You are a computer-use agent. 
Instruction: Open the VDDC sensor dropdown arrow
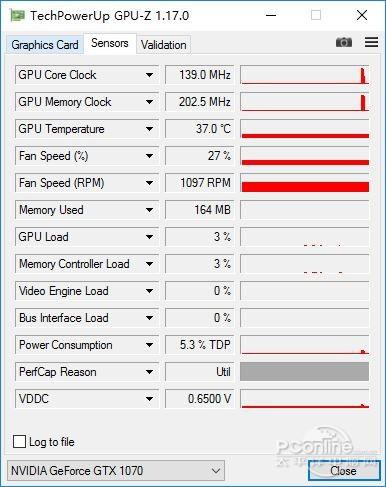[x=150, y=399]
